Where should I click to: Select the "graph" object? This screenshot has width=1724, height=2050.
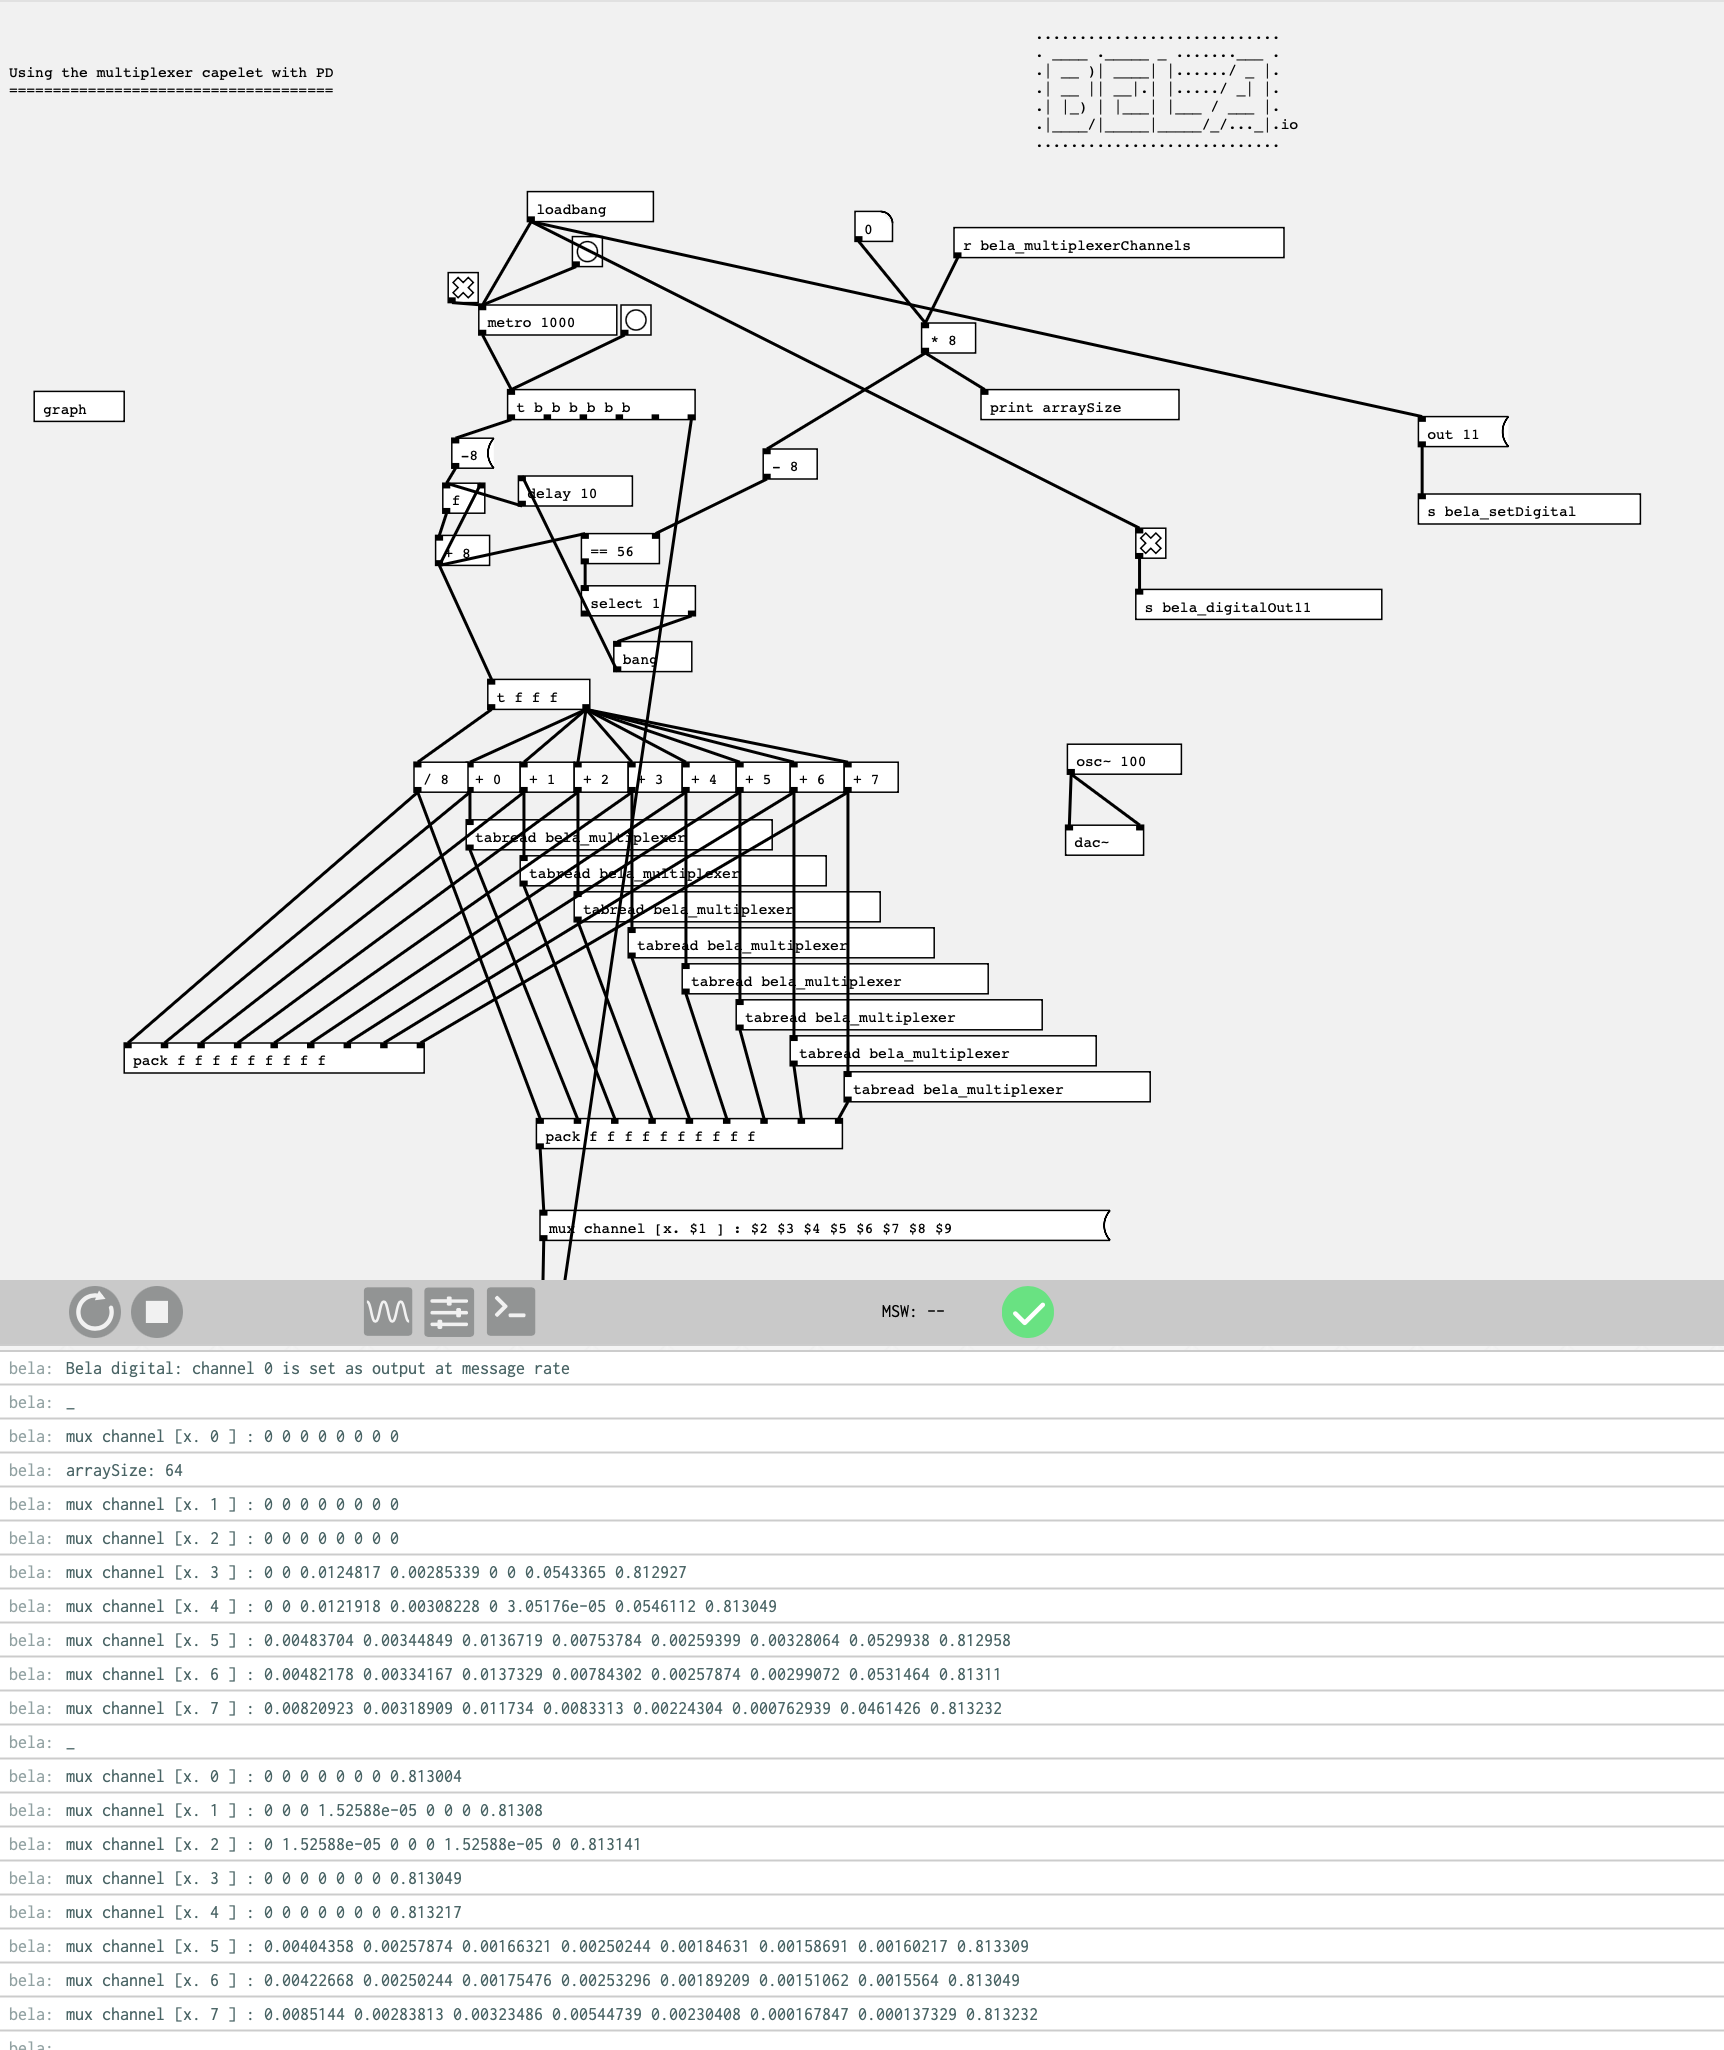coord(79,407)
